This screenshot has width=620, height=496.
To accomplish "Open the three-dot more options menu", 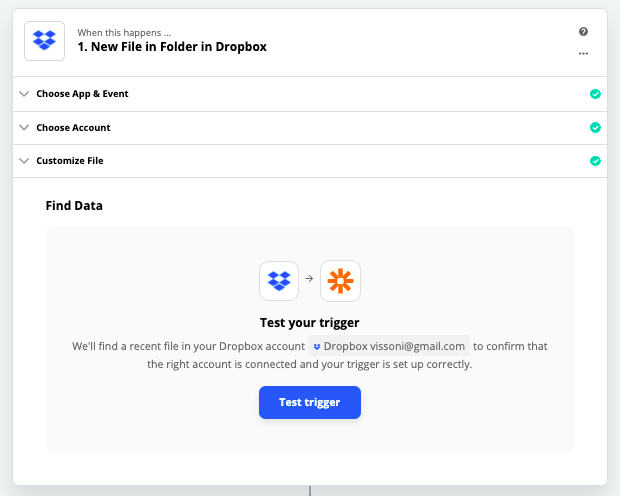I will pos(583,53).
